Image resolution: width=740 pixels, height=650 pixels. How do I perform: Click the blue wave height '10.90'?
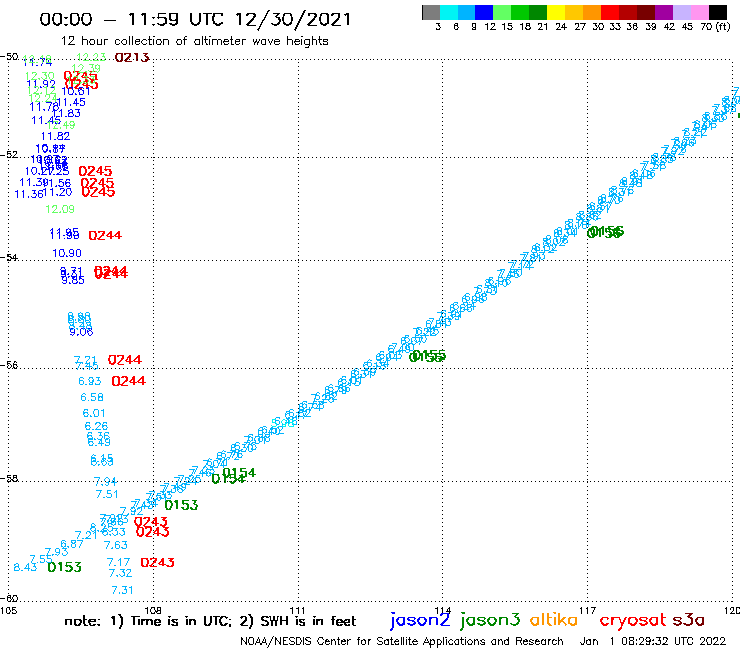tap(67, 253)
